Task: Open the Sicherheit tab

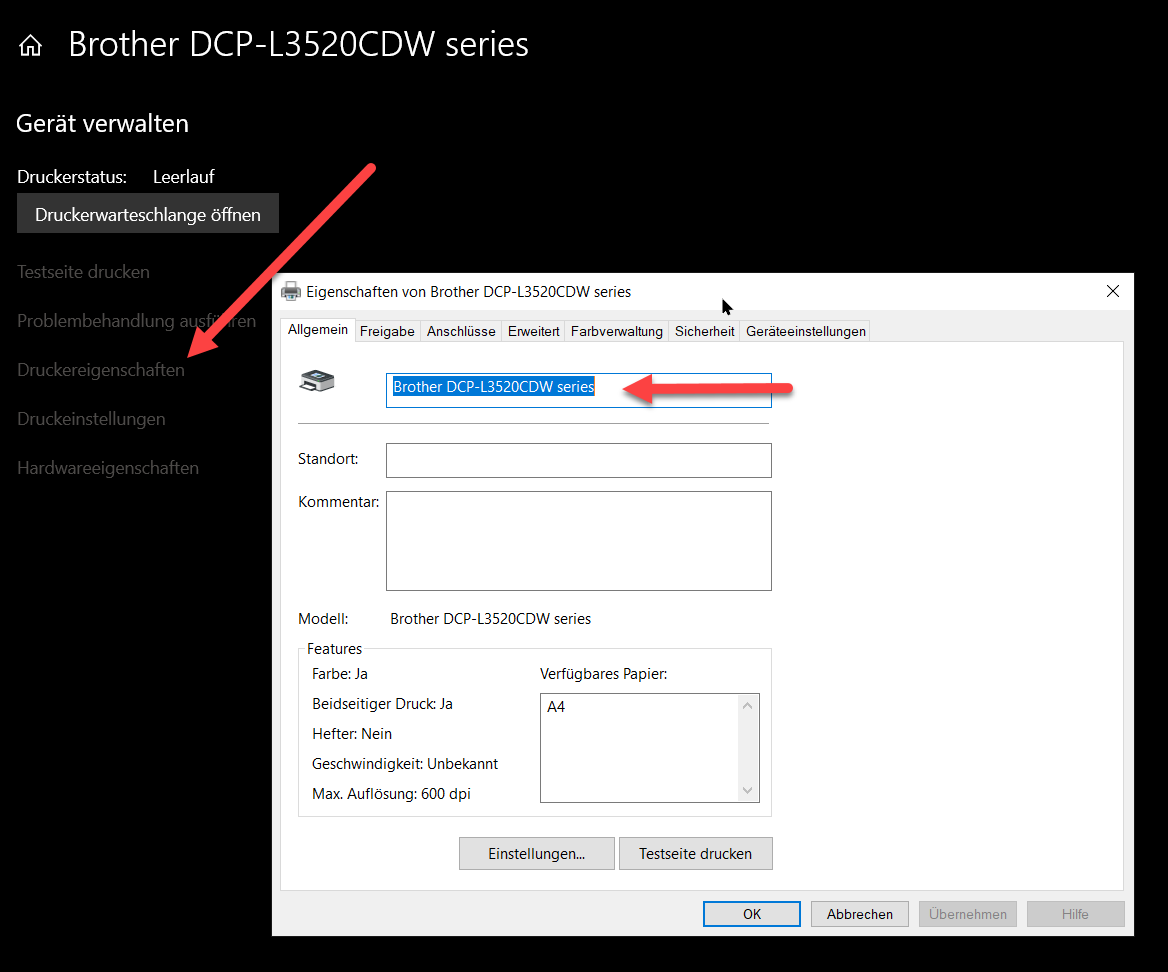Action: (705, 331)
